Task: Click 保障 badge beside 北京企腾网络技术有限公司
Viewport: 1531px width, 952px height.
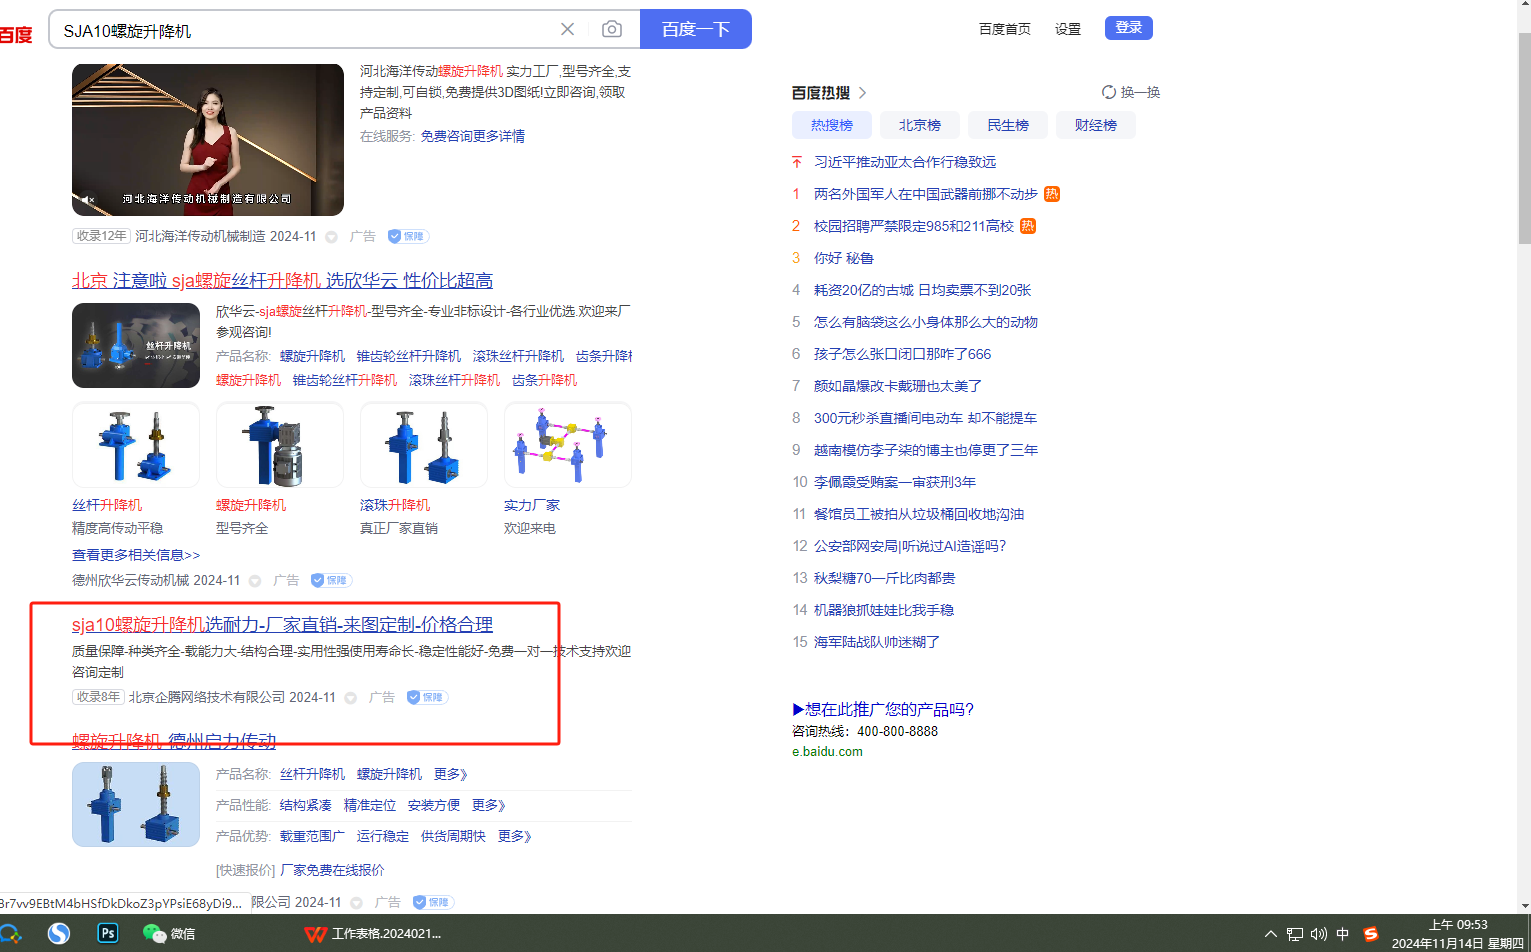Action: pyautogui.click(x=427, y=697)
